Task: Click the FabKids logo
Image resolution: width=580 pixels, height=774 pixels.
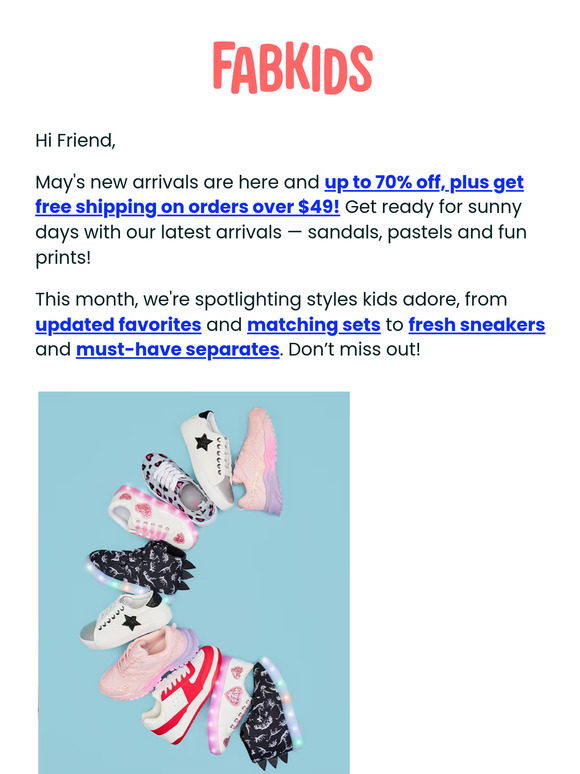Action: (292, 68)
